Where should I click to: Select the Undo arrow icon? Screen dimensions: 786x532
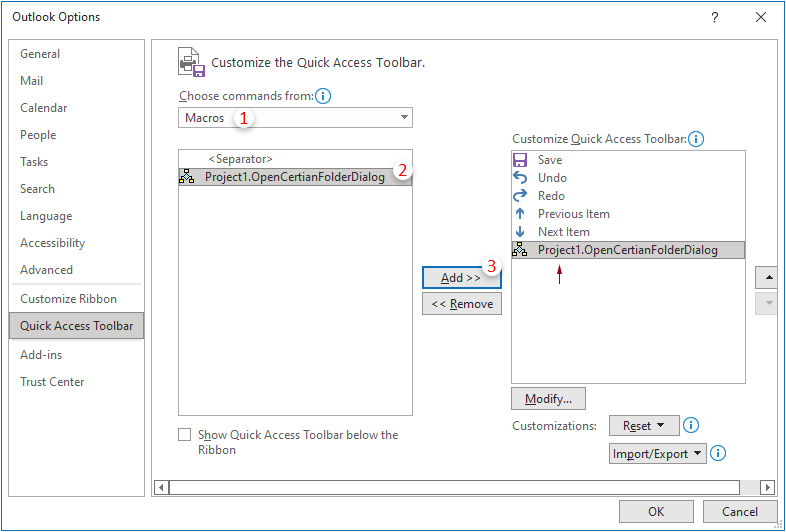pyautogui.click(x=520, y=178)
